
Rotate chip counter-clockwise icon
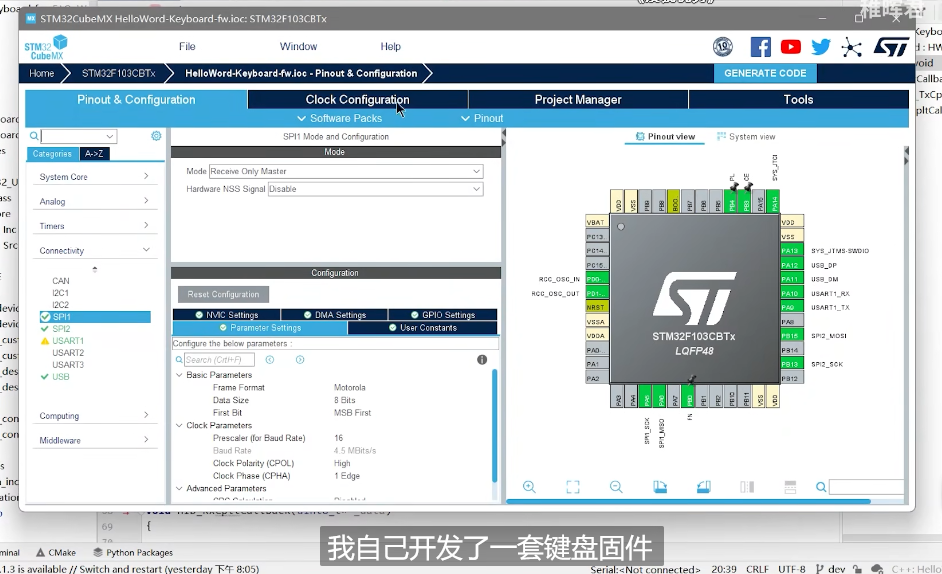click(x=703, y=487)
